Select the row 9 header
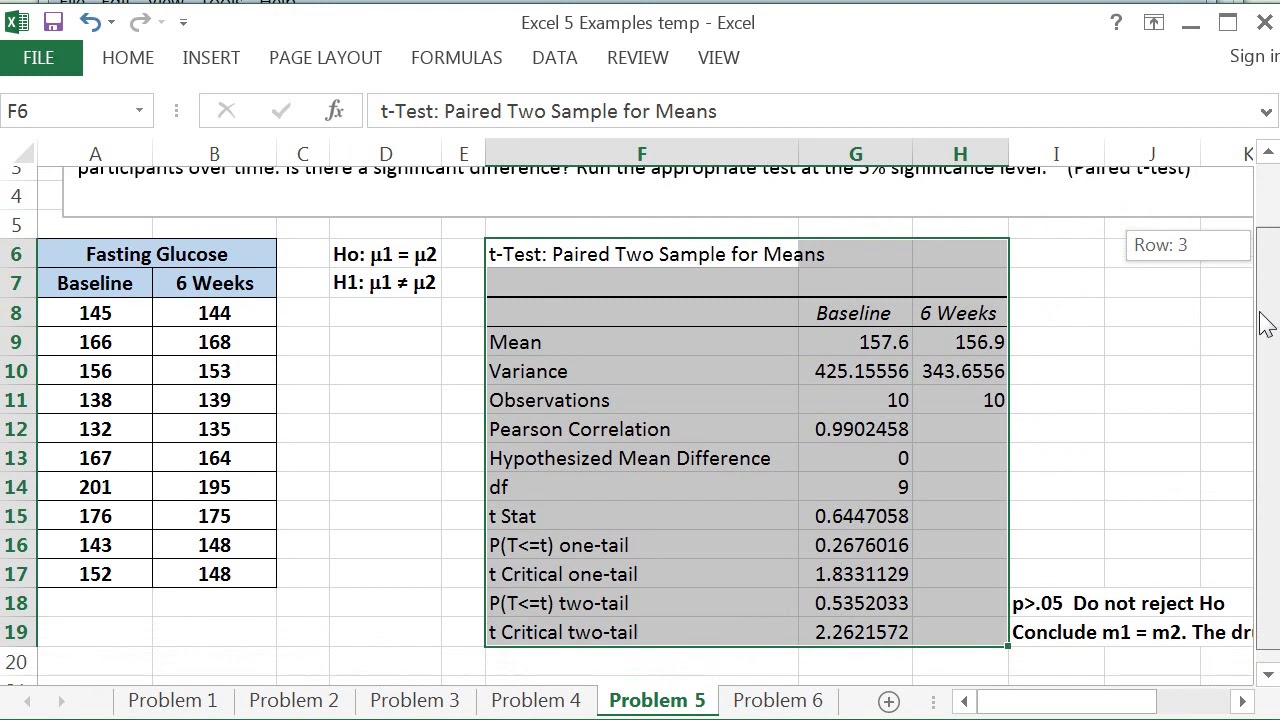1280x720 pixels. pos(17,342)
